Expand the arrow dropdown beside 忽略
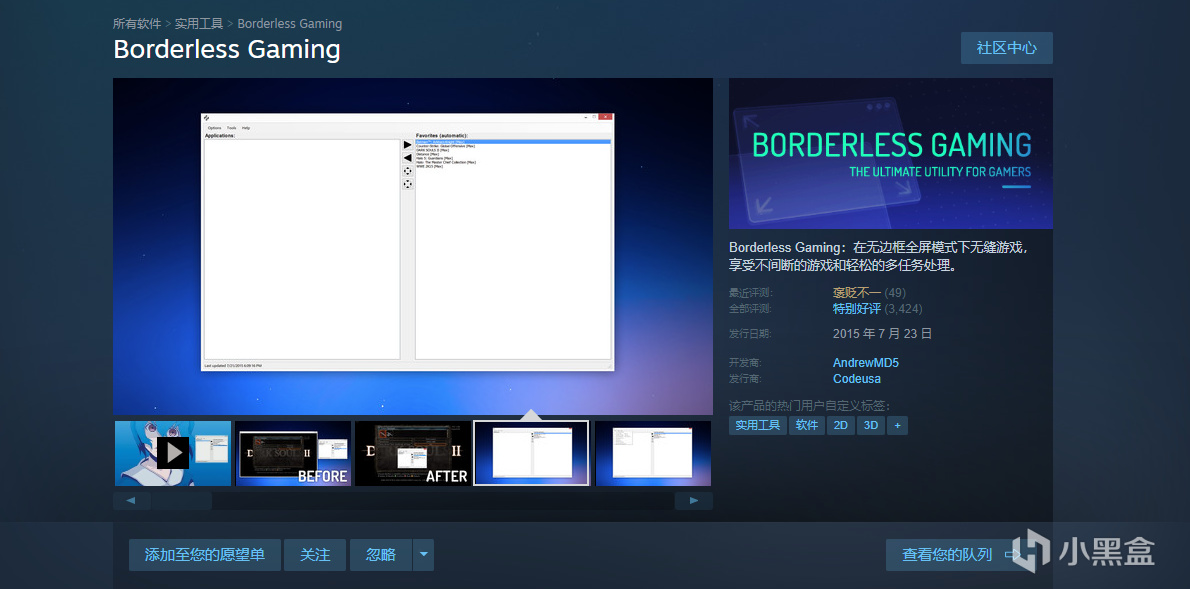The height and width of the screenshot is (589, 1190). tap(423, 555)
